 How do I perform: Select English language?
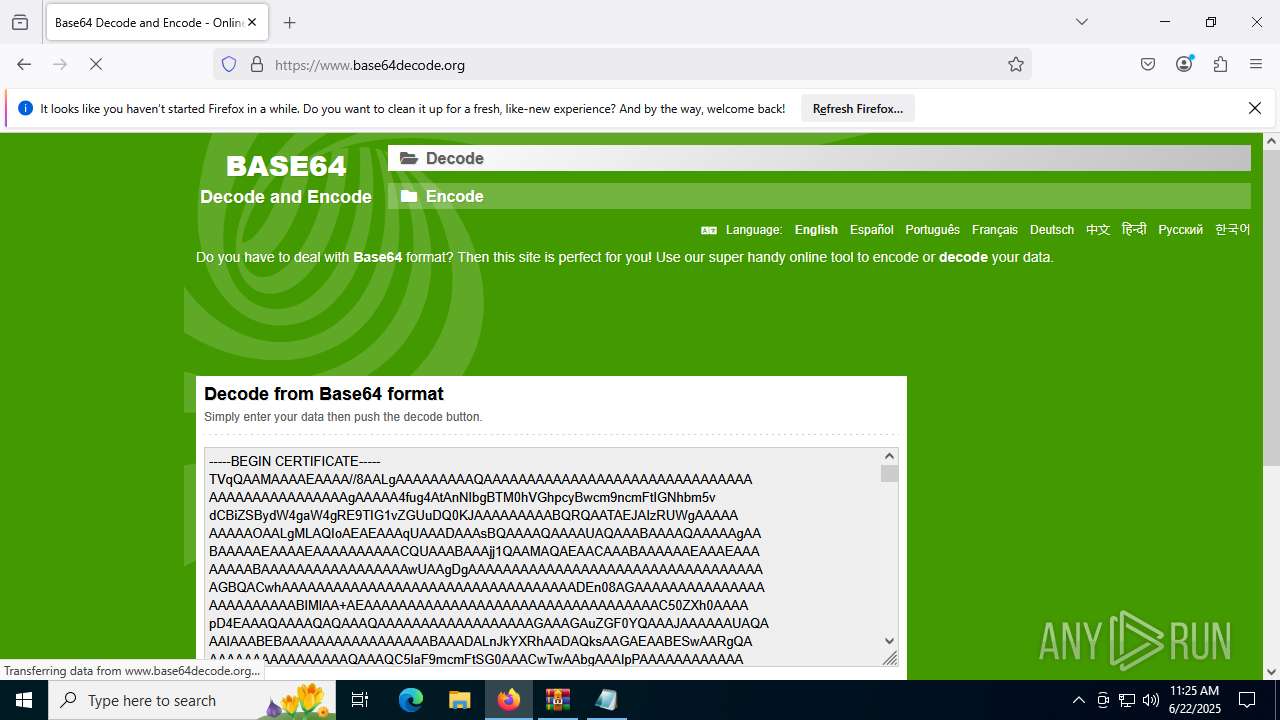point(816,230)
